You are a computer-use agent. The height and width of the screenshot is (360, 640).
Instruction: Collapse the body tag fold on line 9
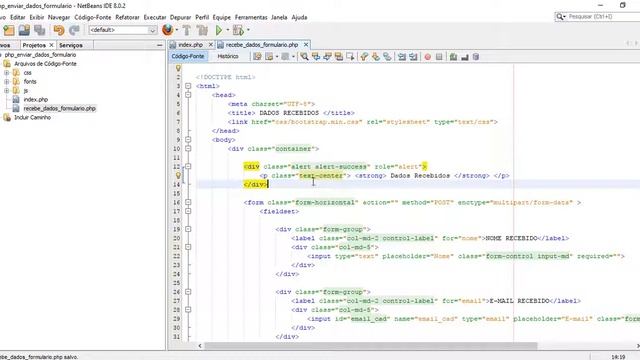coord(188,140)
